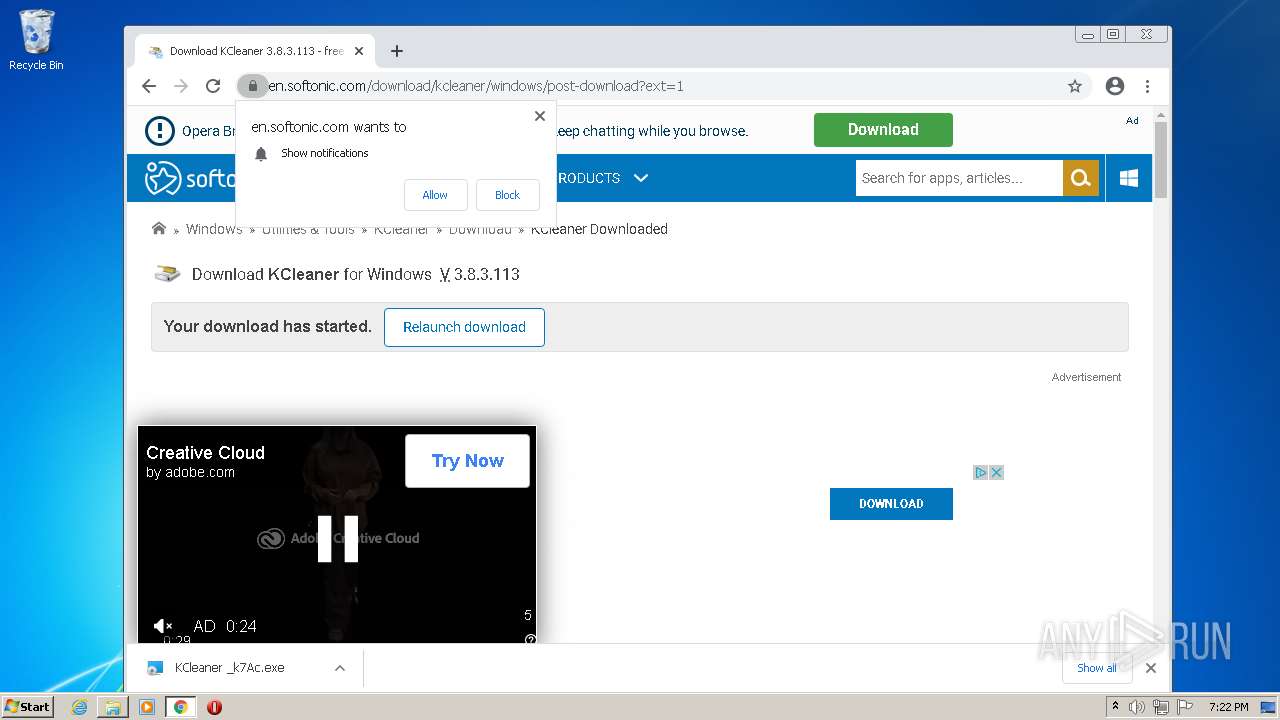
Task: Reload the page with the refresh icon
Action: click(x=212, y=86)
